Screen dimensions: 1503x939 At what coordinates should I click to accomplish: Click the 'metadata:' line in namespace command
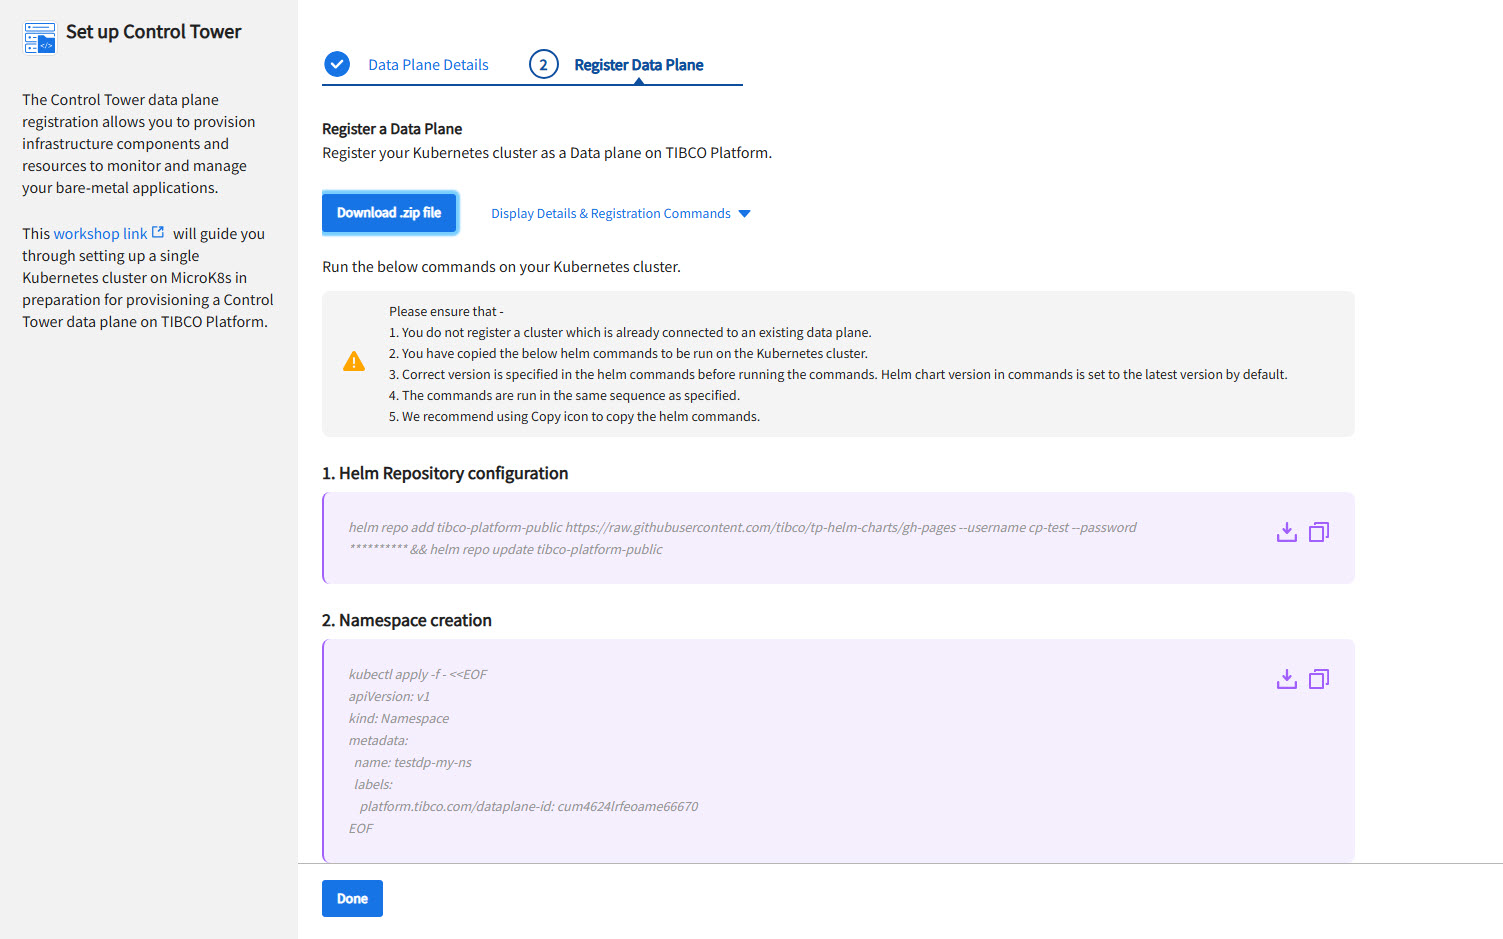378,740
